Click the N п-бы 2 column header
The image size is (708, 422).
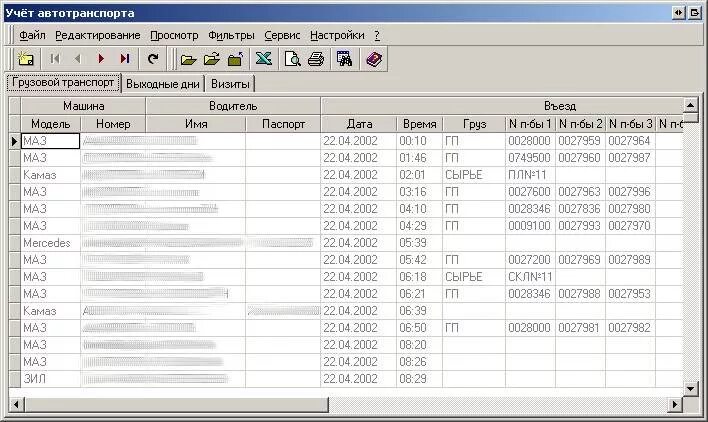[581, 124]
